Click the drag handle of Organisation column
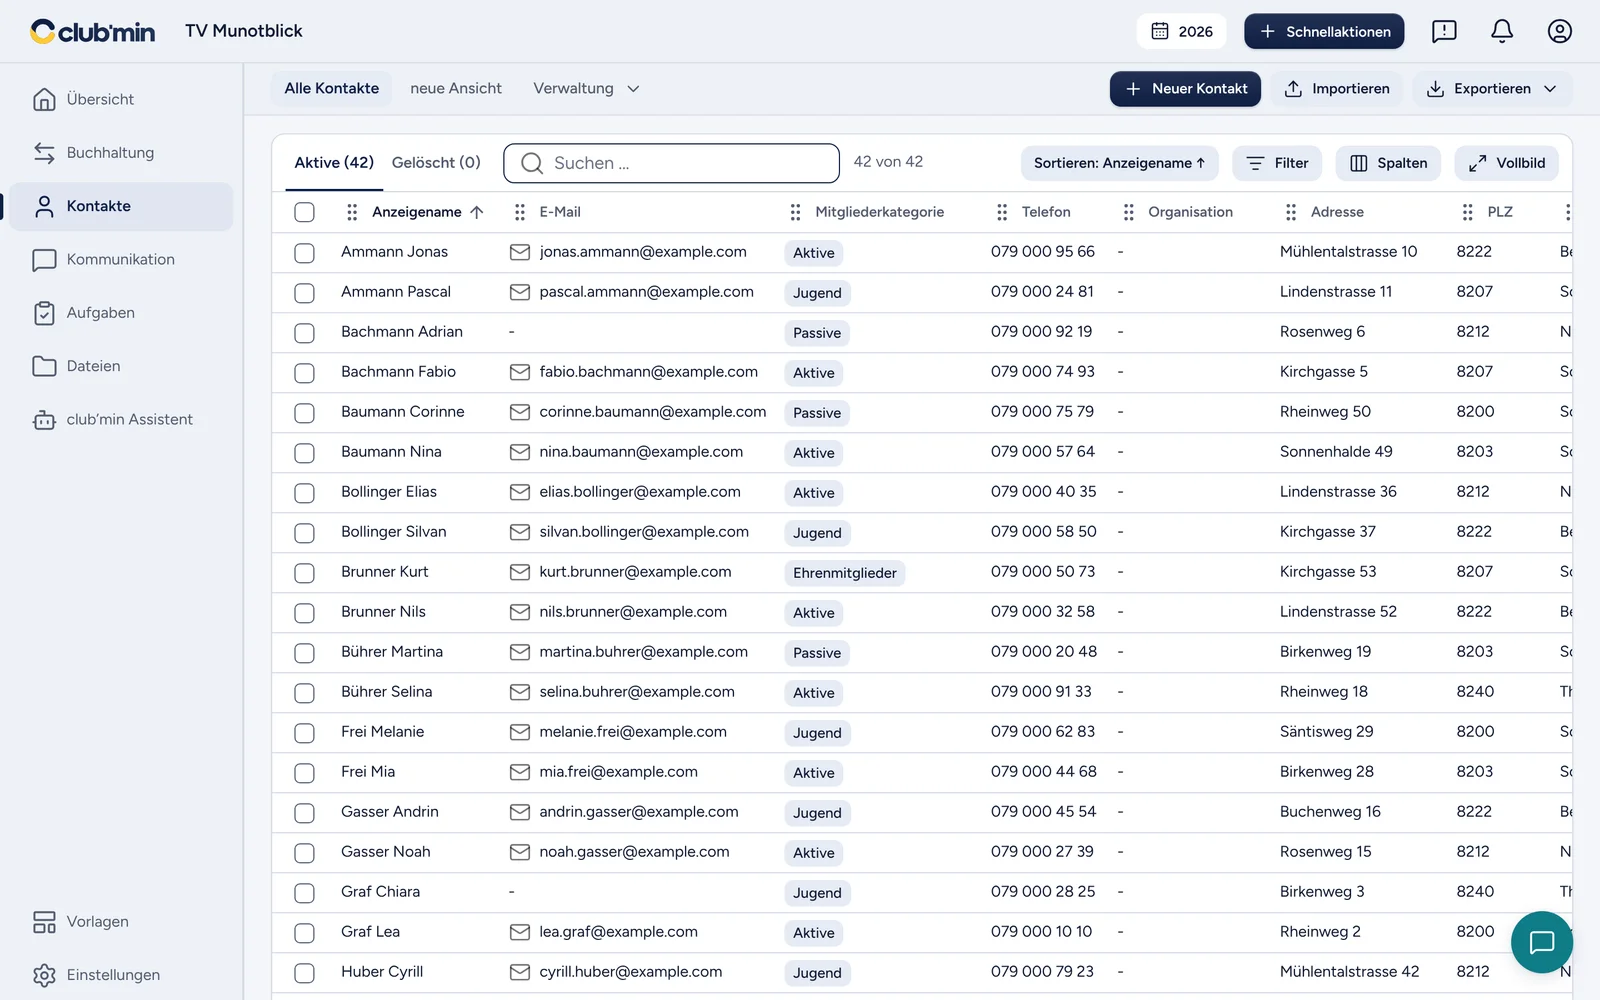The image size is (1600, 1000). 1129,212
